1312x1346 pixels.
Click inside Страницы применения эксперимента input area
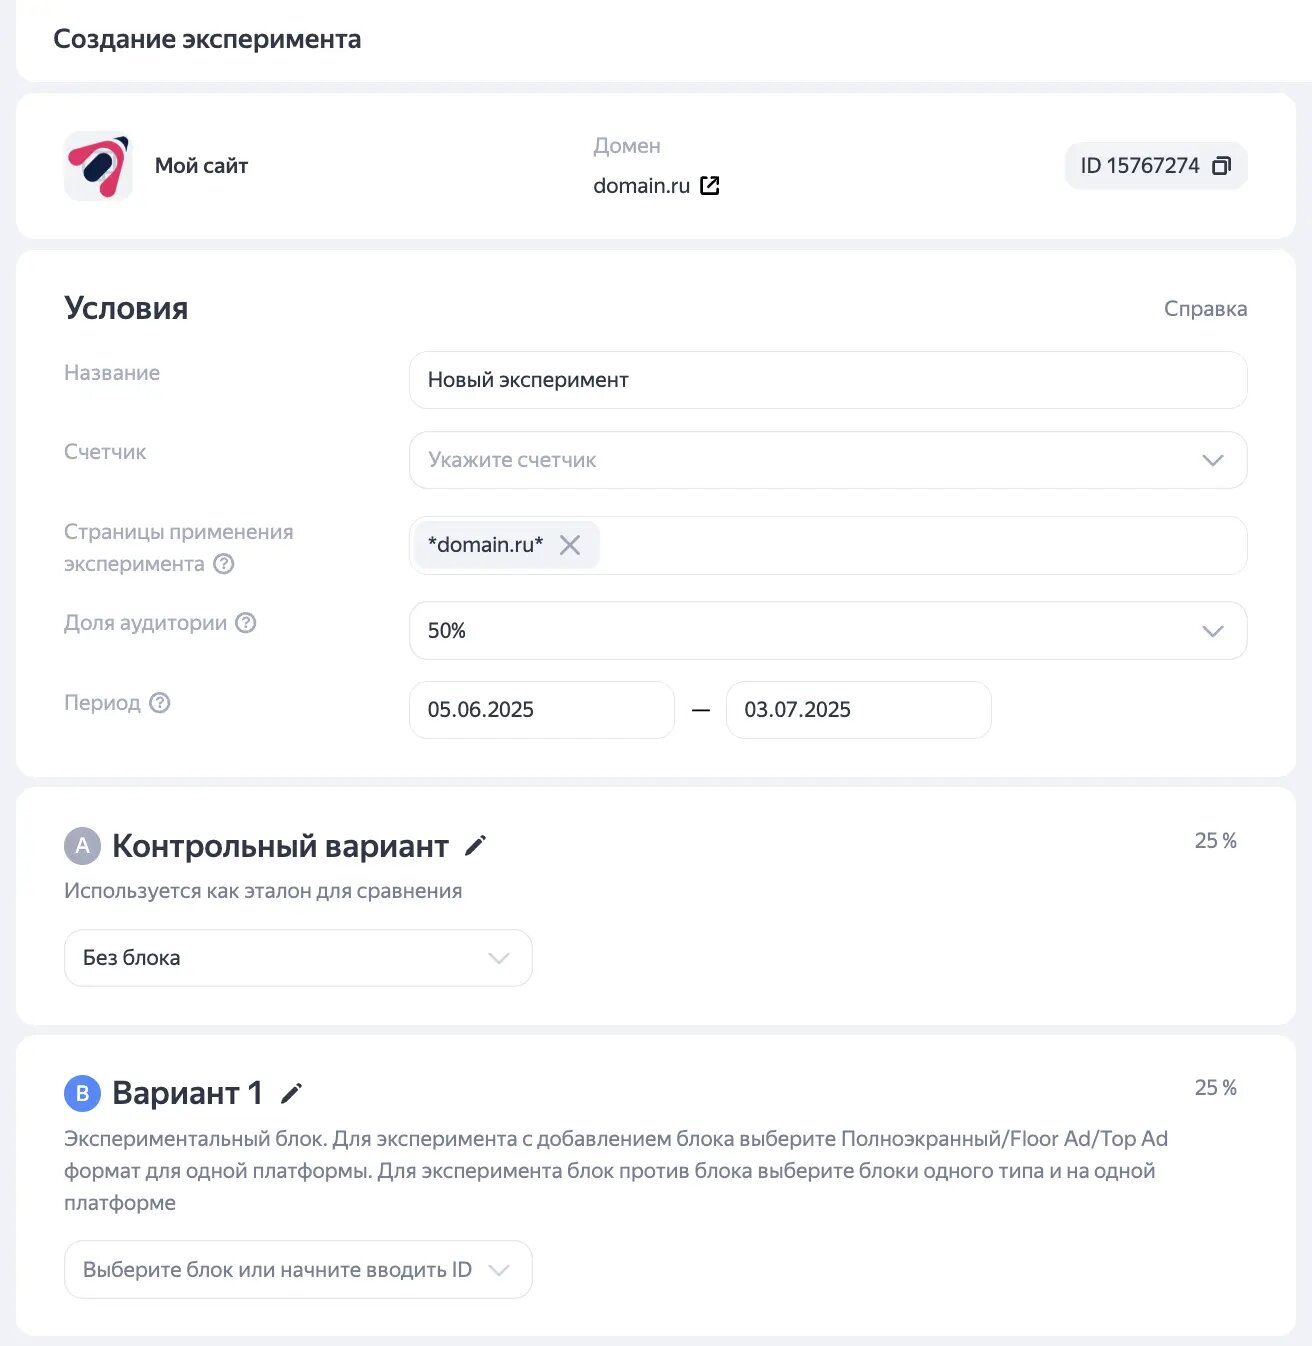pos(920,546)
